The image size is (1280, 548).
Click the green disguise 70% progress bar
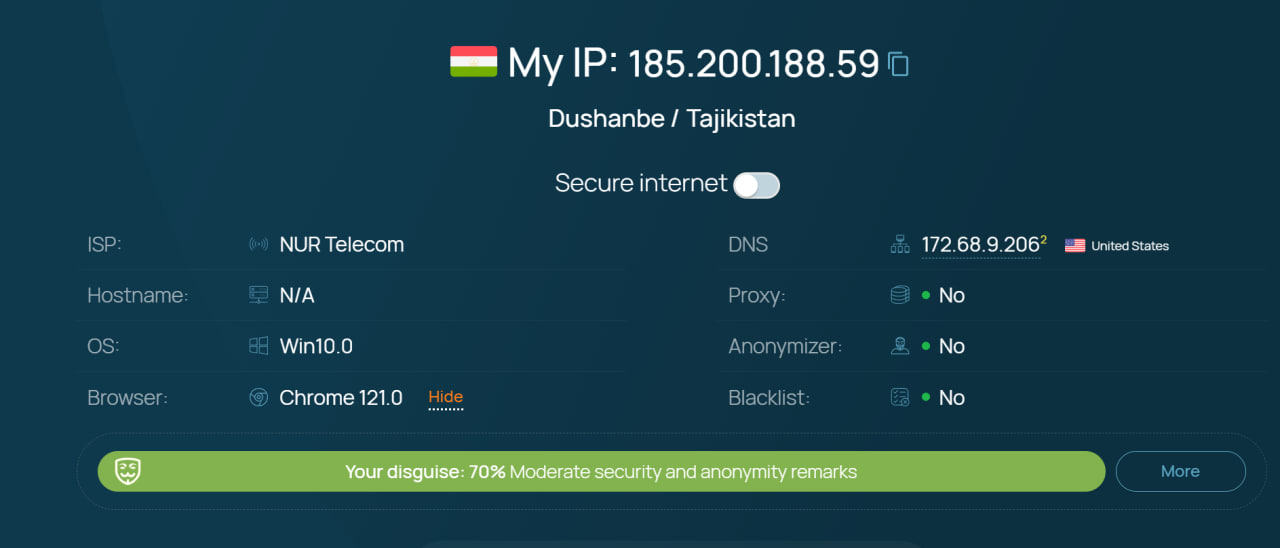(600, 471)
